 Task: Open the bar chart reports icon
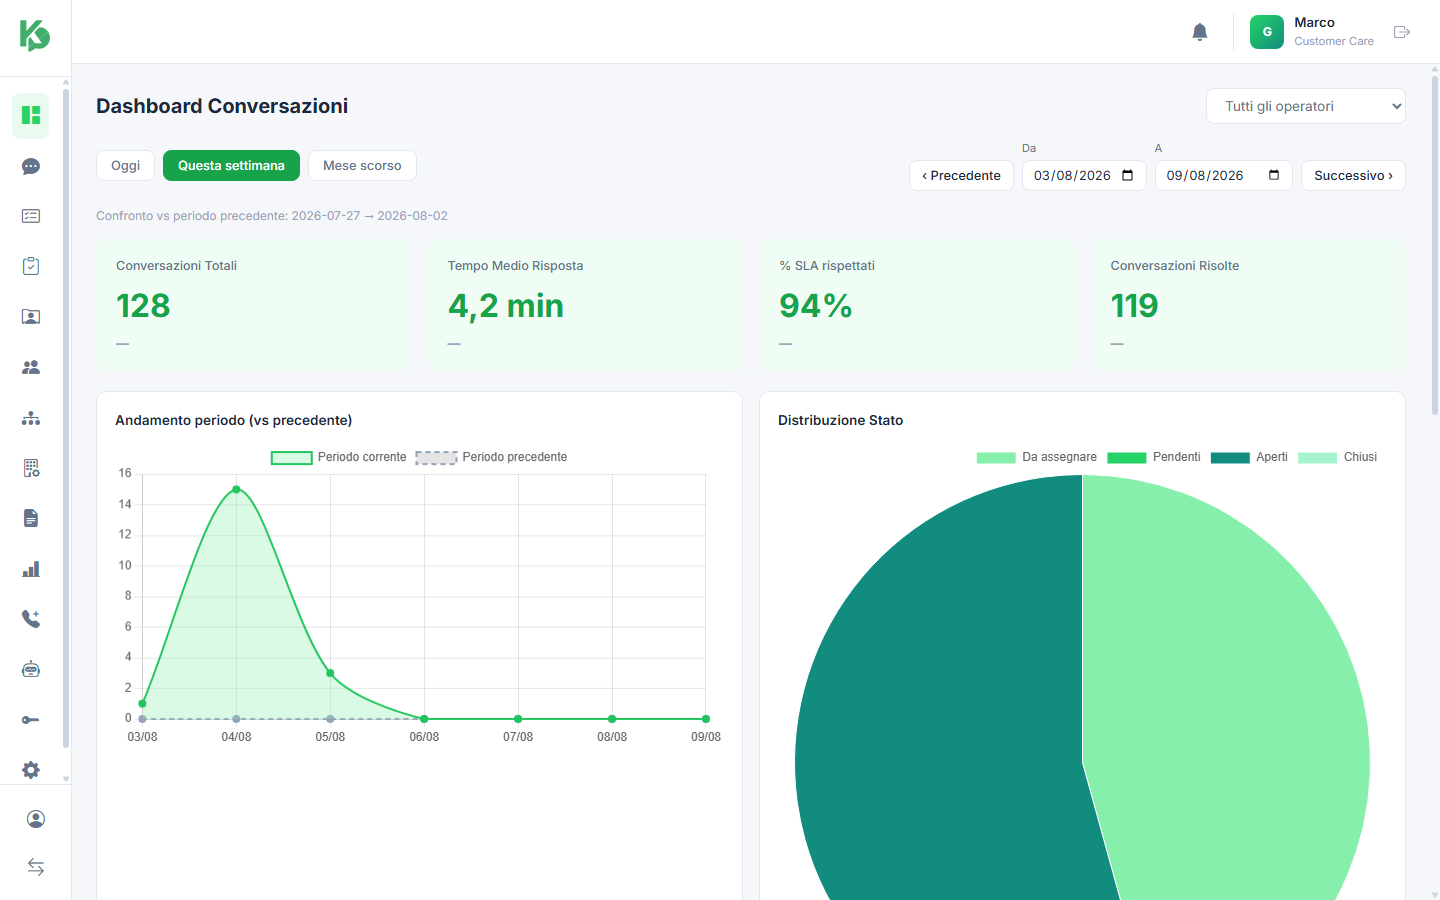[31, 569]
